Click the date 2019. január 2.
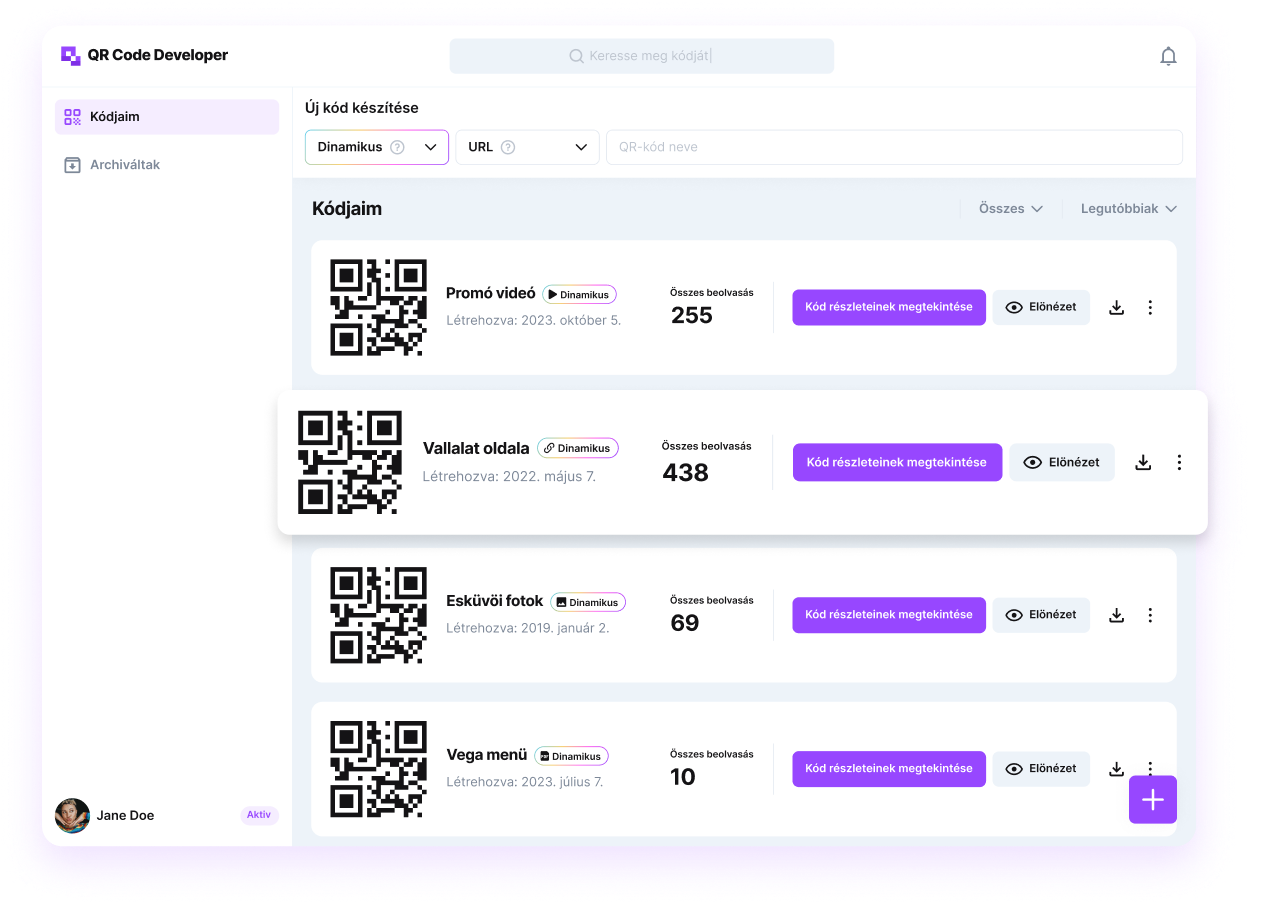Screen dimensions: 1266x903 coord(565,629)
